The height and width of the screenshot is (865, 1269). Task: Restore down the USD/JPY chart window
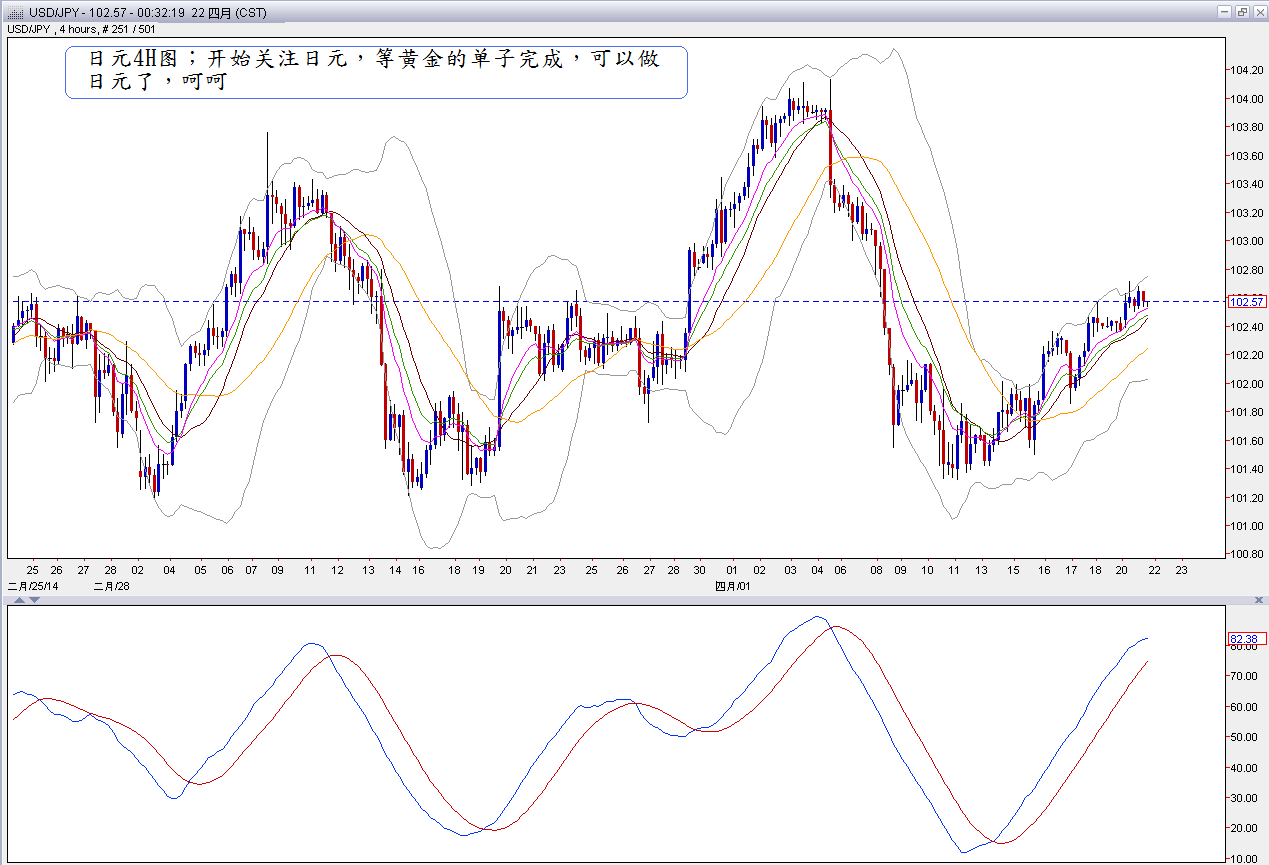1241,12
